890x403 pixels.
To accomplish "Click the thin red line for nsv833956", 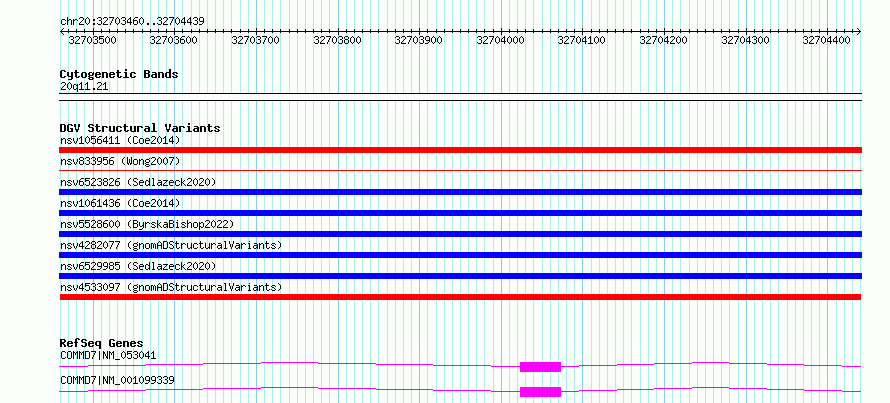I will (x=460, y=170).
